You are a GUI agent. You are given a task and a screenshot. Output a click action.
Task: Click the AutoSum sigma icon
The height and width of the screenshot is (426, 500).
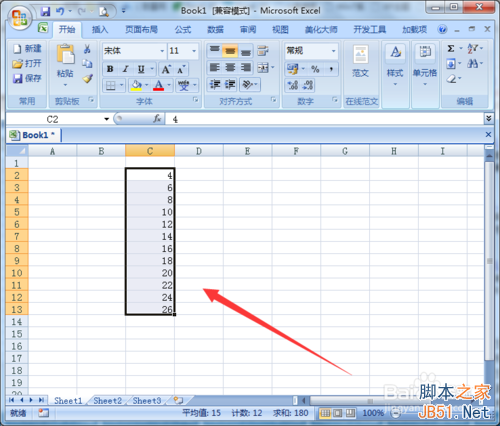click(x=451, y=49)
